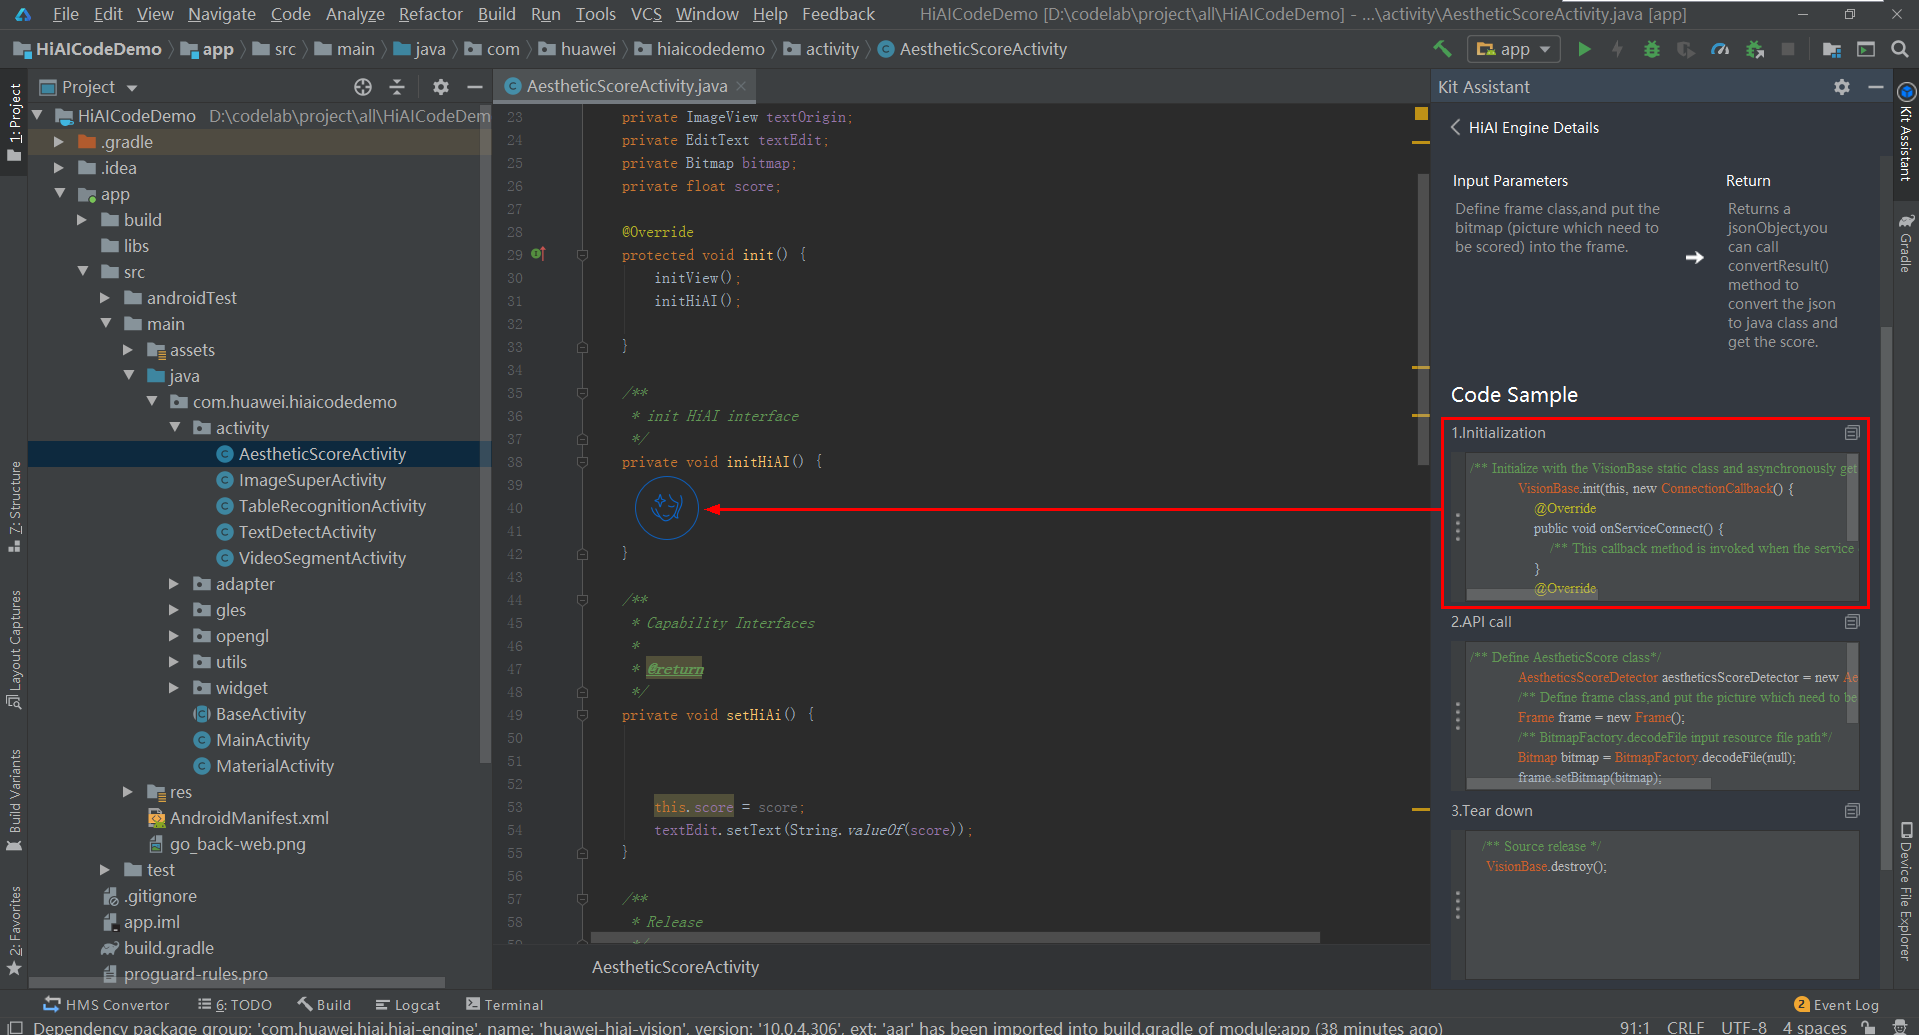Collapse the activity package folder

175,428
